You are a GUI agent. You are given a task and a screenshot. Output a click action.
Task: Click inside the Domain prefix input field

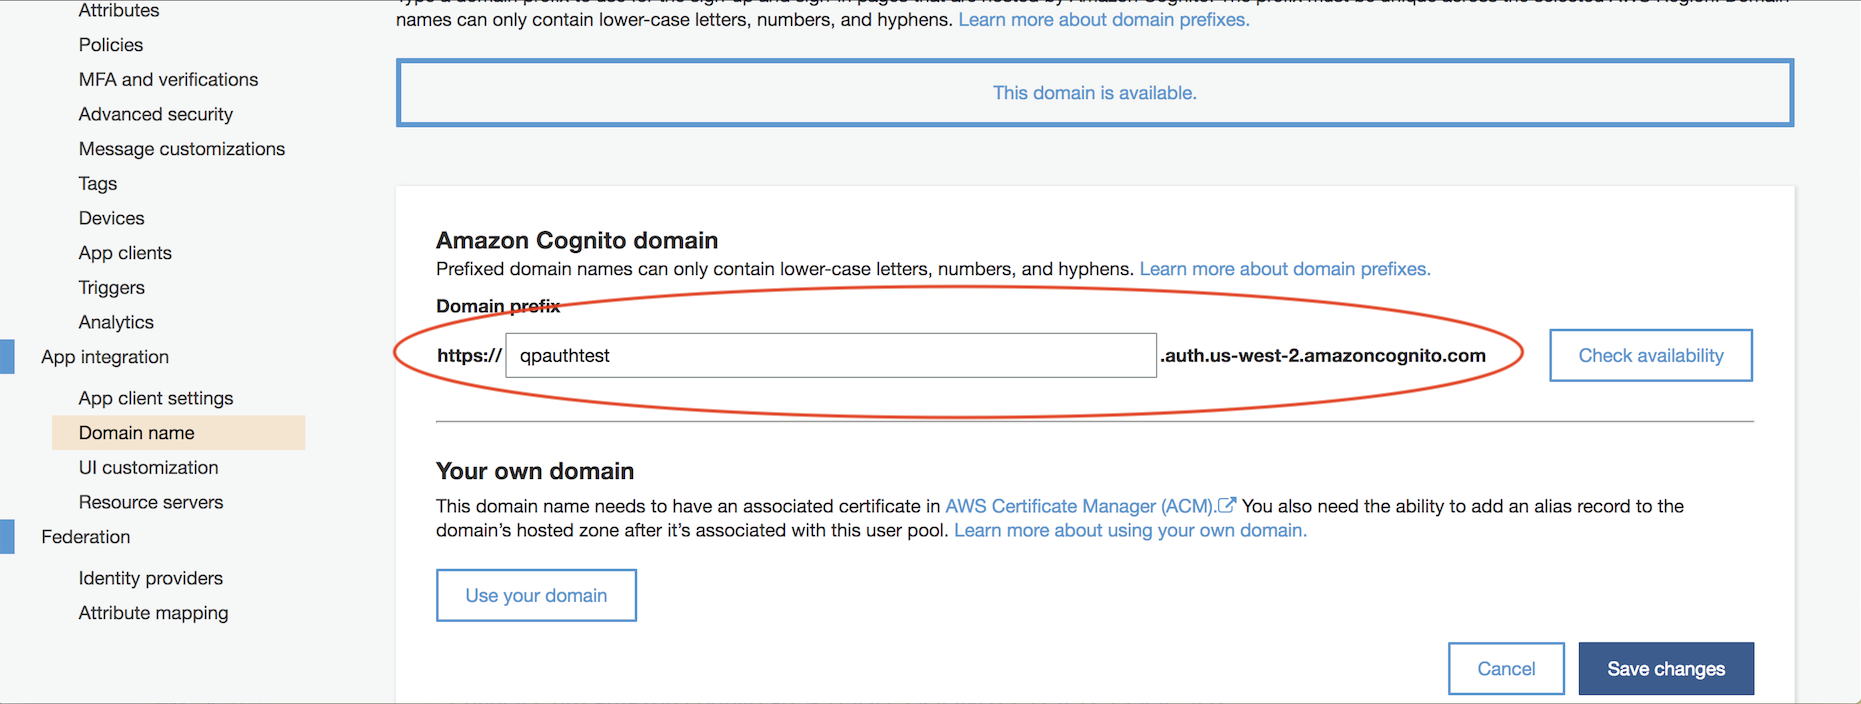(831, 356)
